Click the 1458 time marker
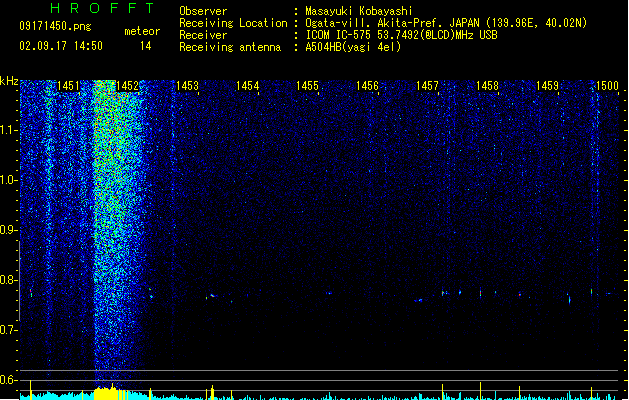Screen dimensions: 629x400 (487, 86)
